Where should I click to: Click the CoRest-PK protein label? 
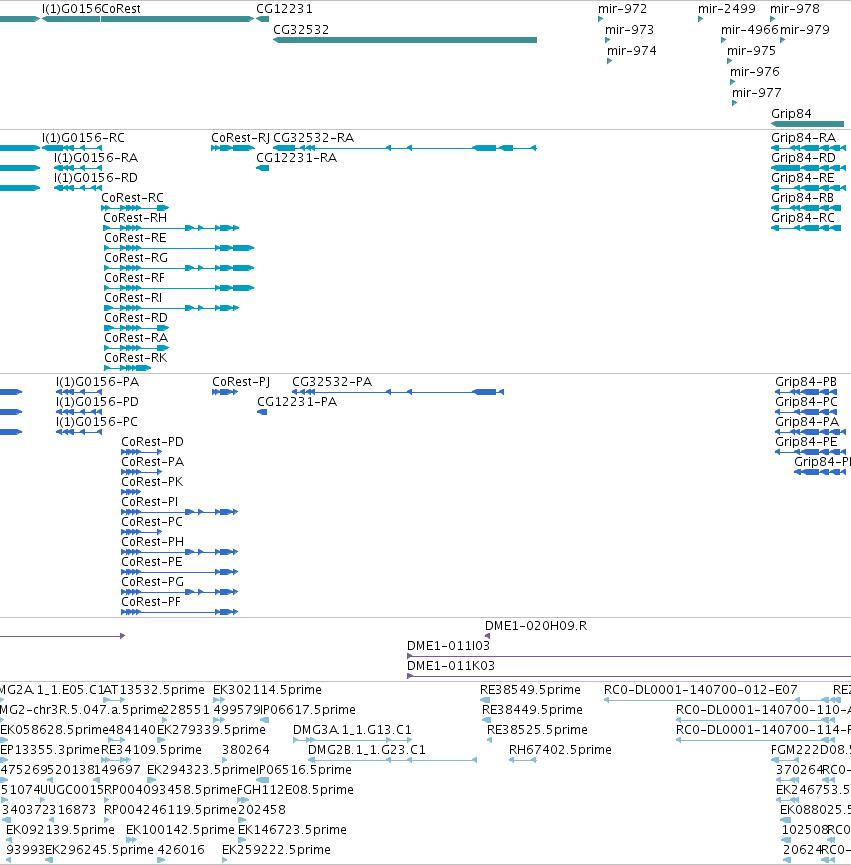pos(152,482)
